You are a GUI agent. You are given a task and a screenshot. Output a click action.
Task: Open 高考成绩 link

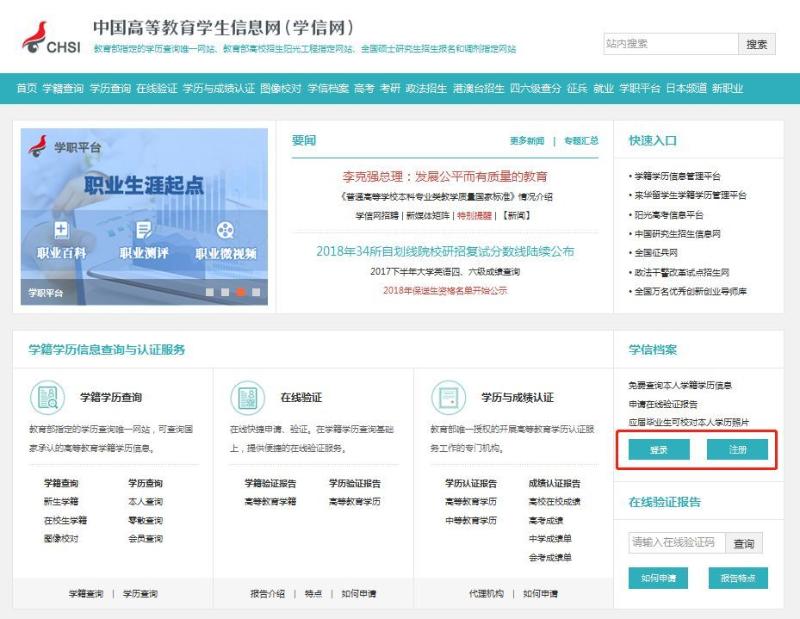[546, 521]
